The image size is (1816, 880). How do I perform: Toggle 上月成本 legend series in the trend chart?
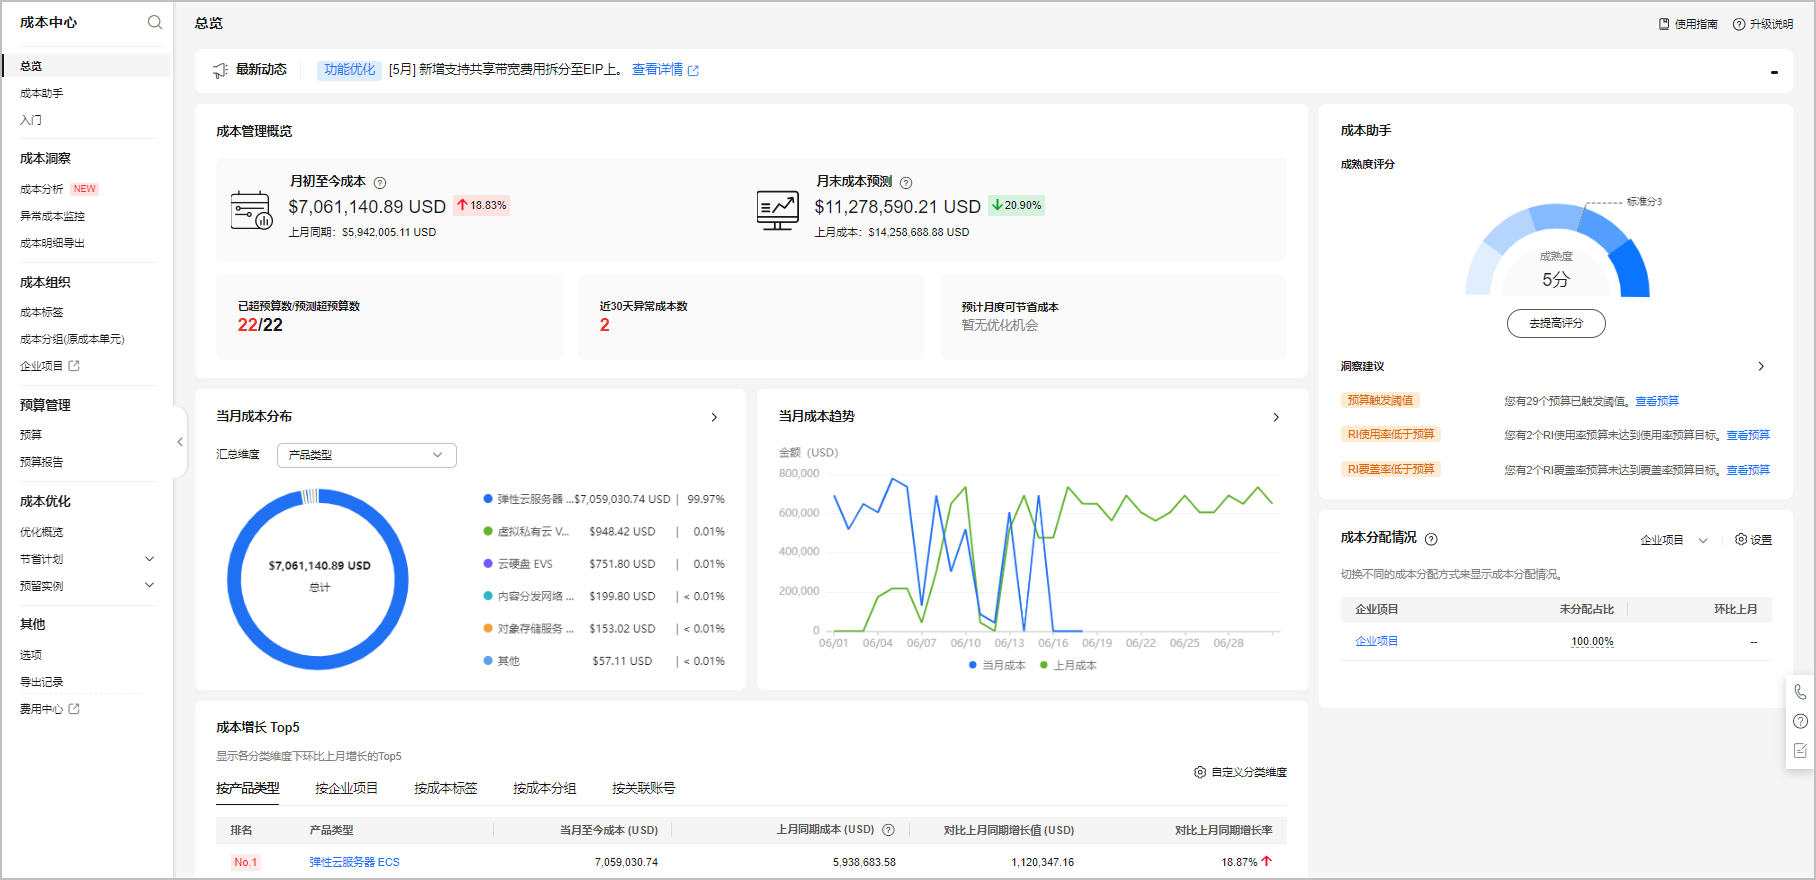1068,665
